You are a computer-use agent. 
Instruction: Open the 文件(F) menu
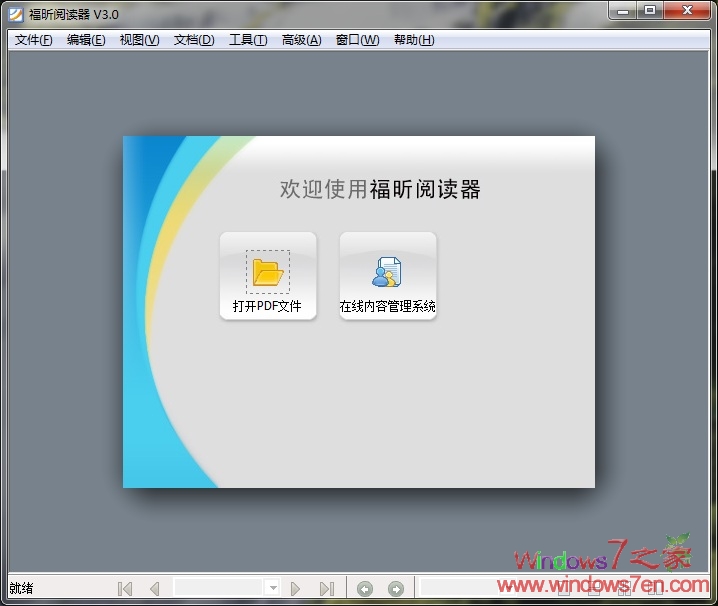pos(33,40)
